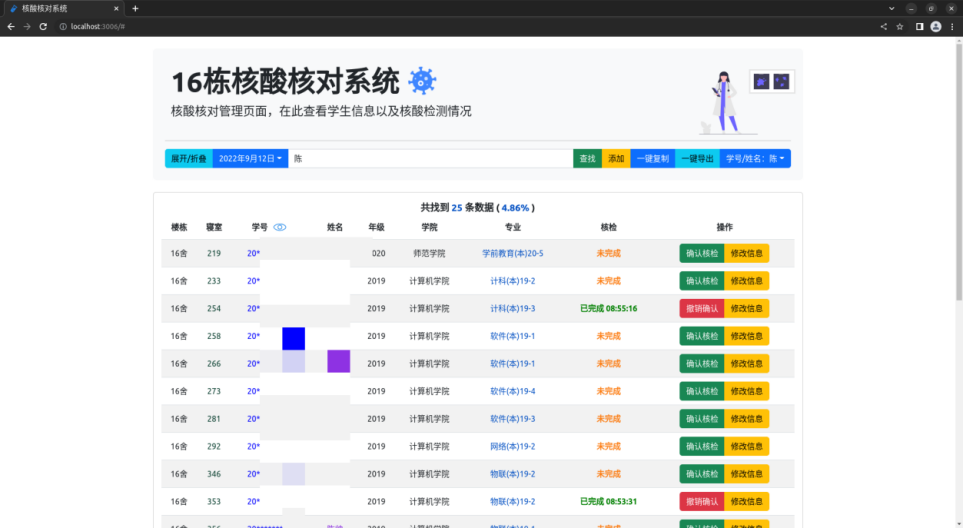Toggle the 展开/折叠 expand-collapse button

click(x=188, y=158)
